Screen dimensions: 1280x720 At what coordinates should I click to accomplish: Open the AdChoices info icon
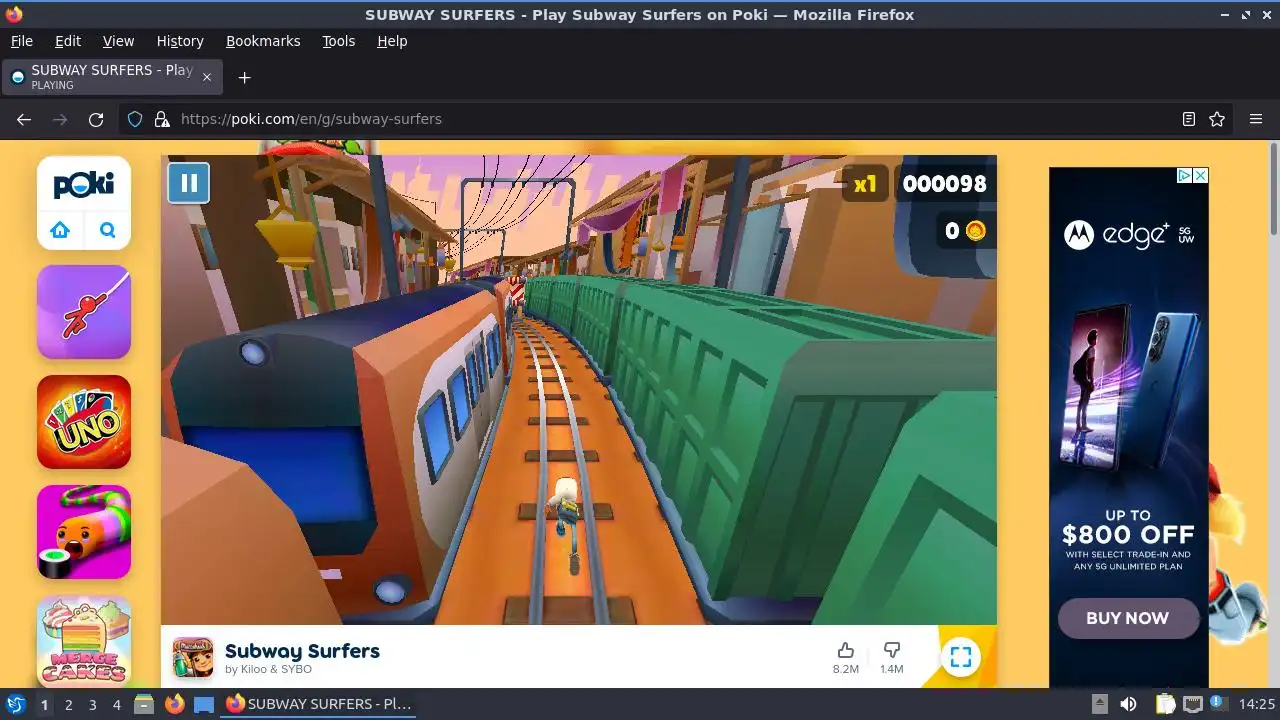1184,175
